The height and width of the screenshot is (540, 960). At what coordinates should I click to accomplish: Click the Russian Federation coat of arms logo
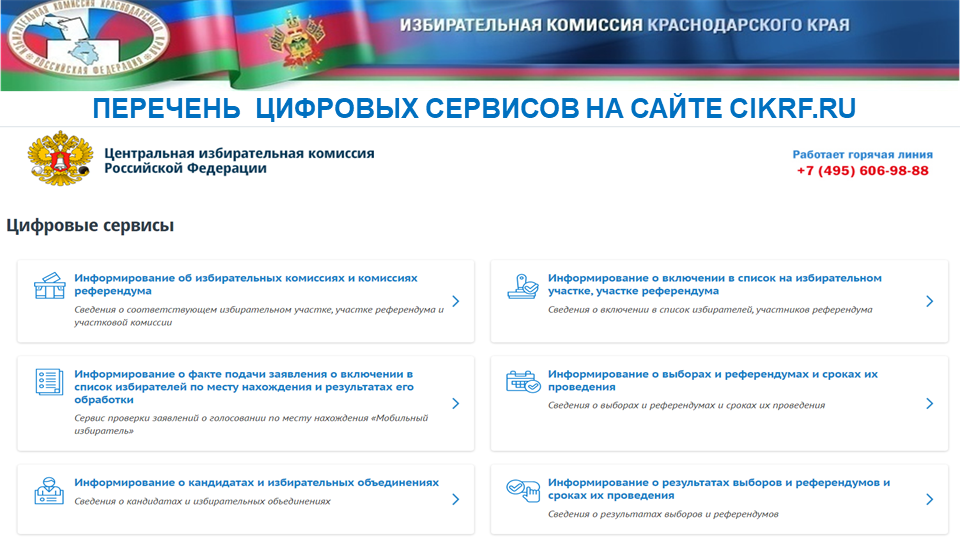pos(60,160)
